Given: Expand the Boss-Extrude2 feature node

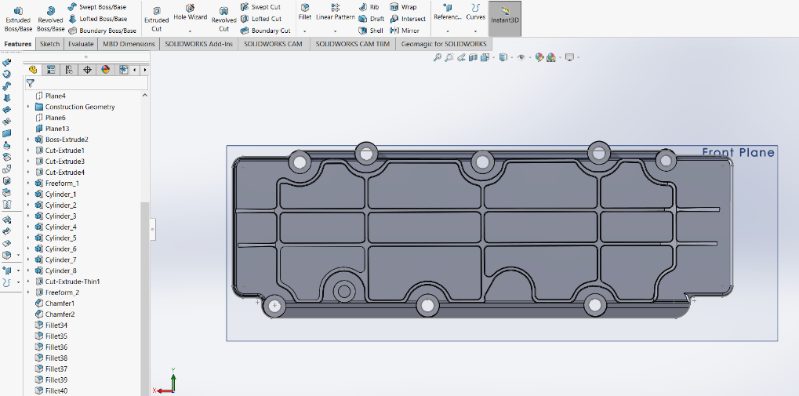Looking at the screenshot, I should click(28, 140).
